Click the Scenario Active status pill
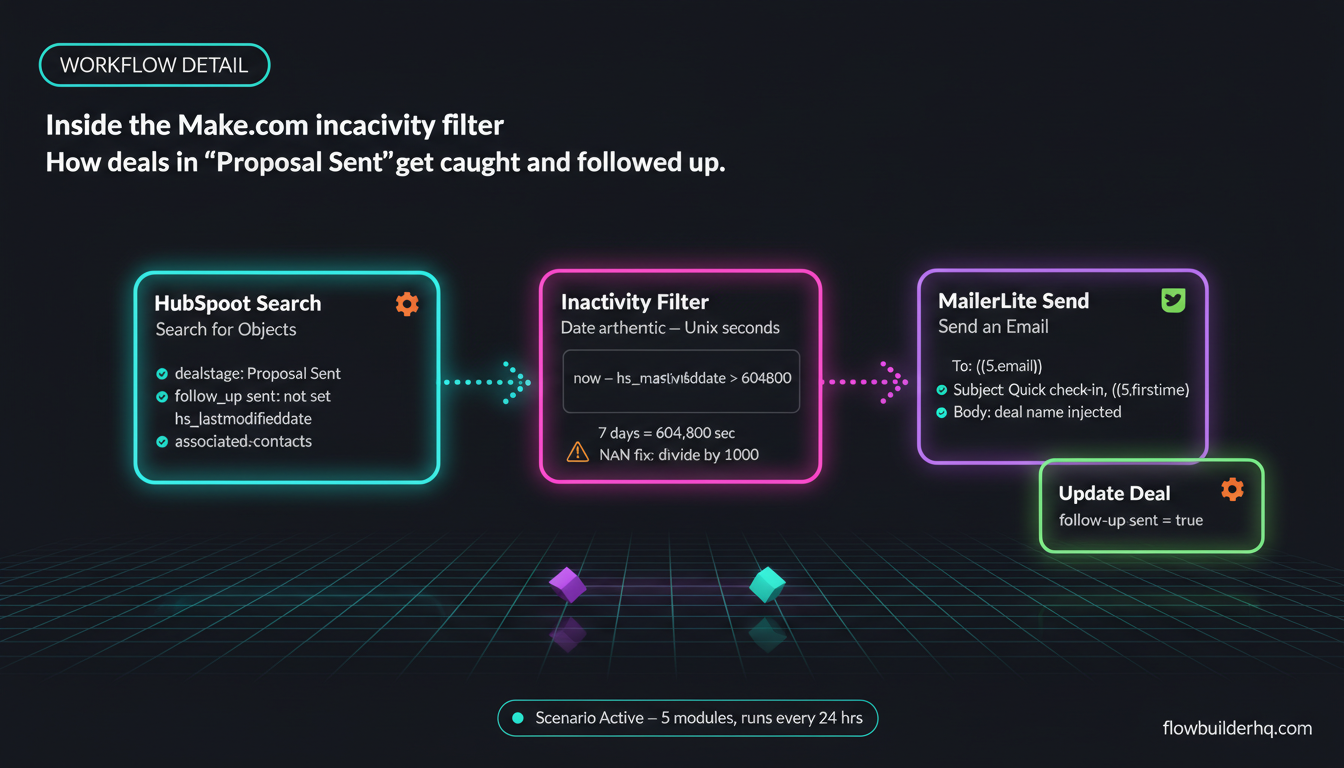The width and height of the screenshot is (1344, 768). [x=687, y=718]
